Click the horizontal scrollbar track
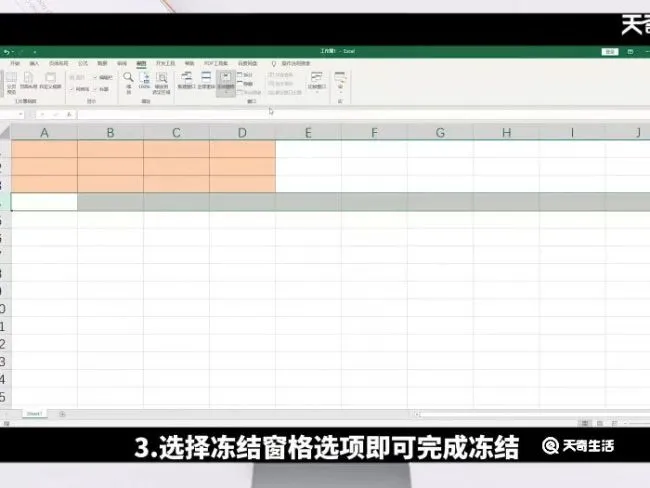 [x=535, y=414]
